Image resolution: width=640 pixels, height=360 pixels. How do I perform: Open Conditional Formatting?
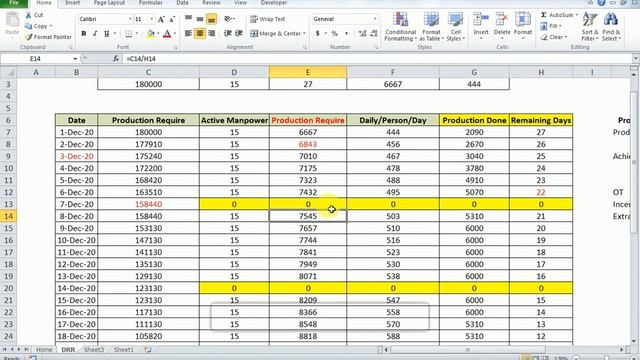click(400, 27)
